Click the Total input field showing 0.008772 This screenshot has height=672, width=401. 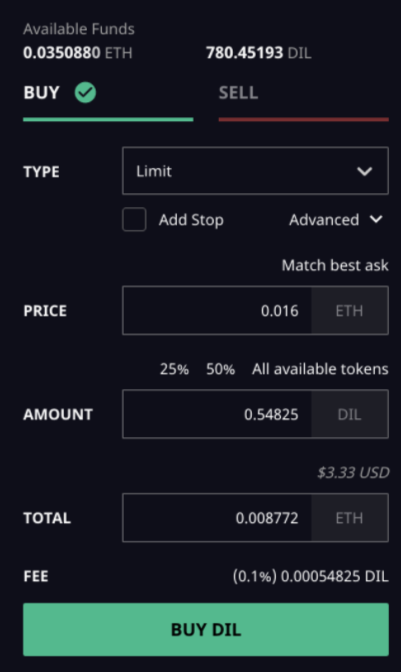click(x=217, y=518)
